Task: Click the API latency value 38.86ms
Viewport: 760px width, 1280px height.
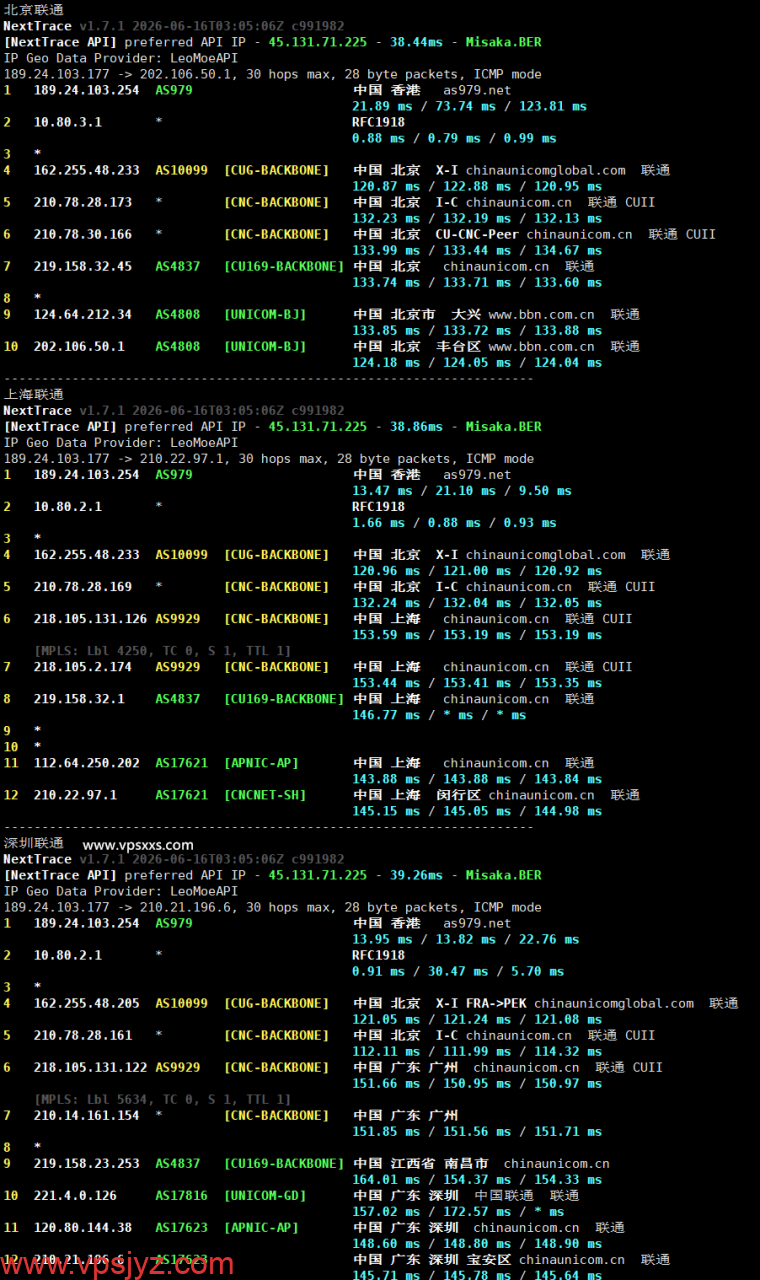Action: [417, 426]
